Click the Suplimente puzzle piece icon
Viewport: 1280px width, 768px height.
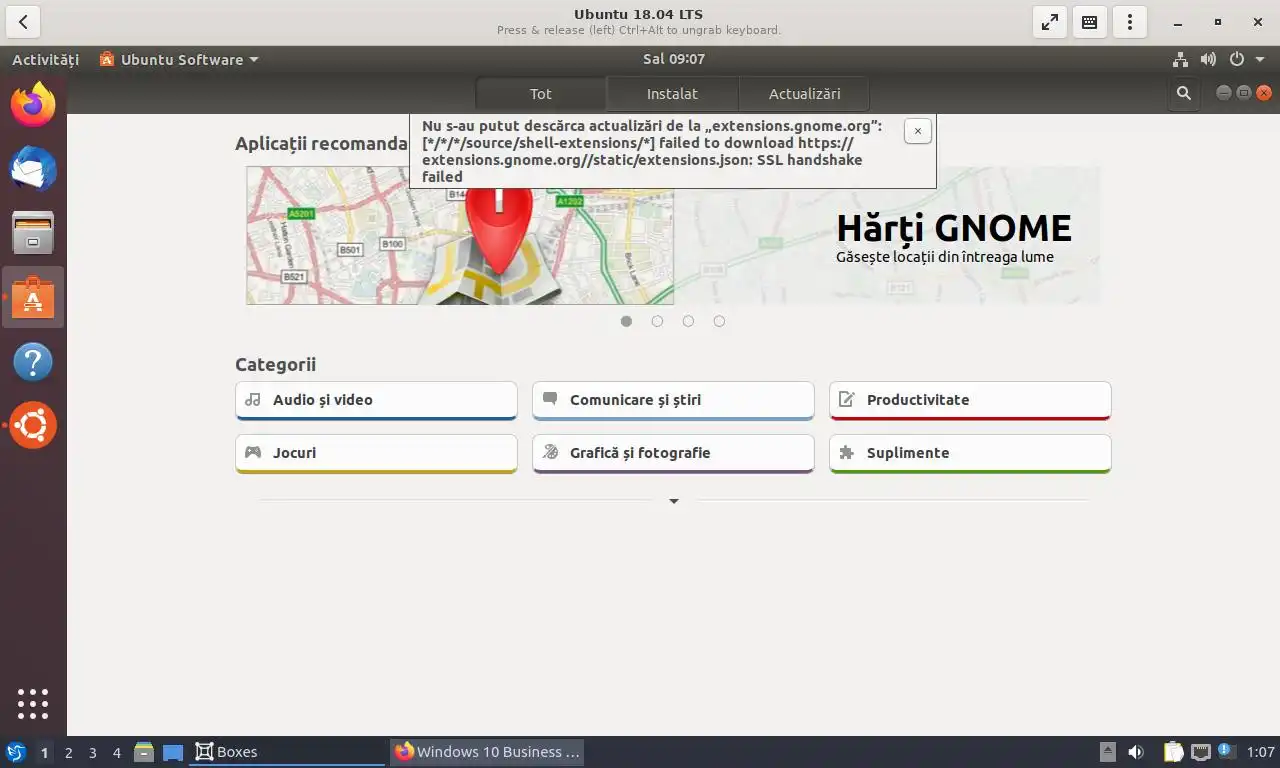[x=847, y=452]
